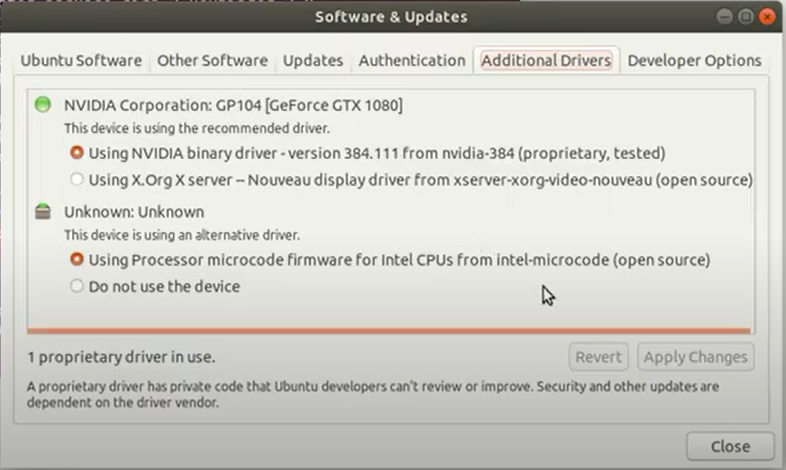Go to the Updates tab
786x470 pixels.
coord(313,61)
